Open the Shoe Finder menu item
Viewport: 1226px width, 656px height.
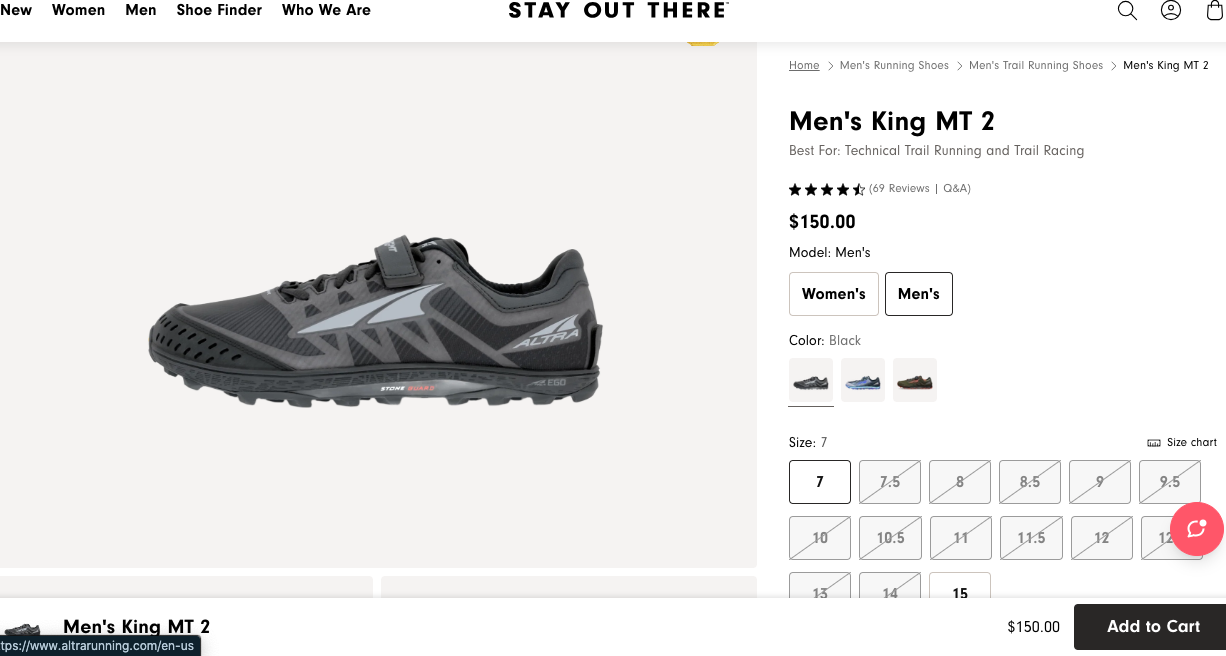pos(219,10)
